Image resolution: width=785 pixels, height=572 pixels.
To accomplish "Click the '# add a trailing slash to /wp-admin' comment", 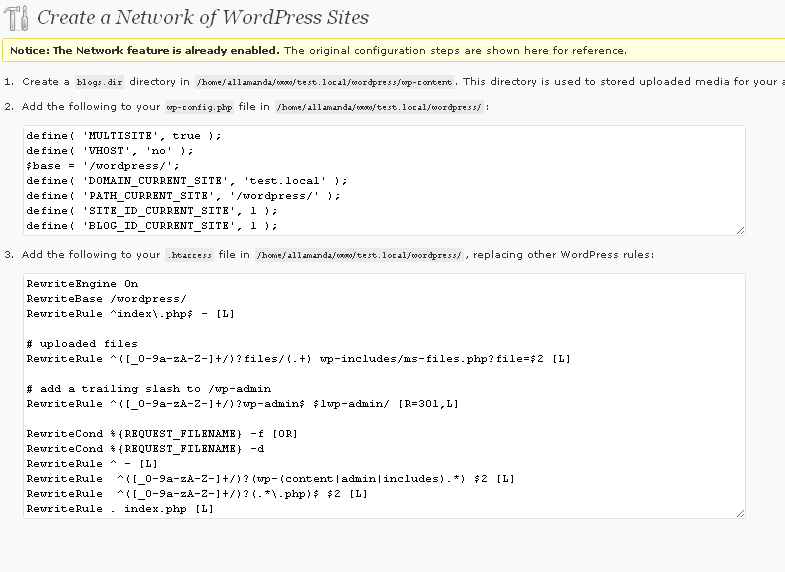I will click(x=149, y=389).
